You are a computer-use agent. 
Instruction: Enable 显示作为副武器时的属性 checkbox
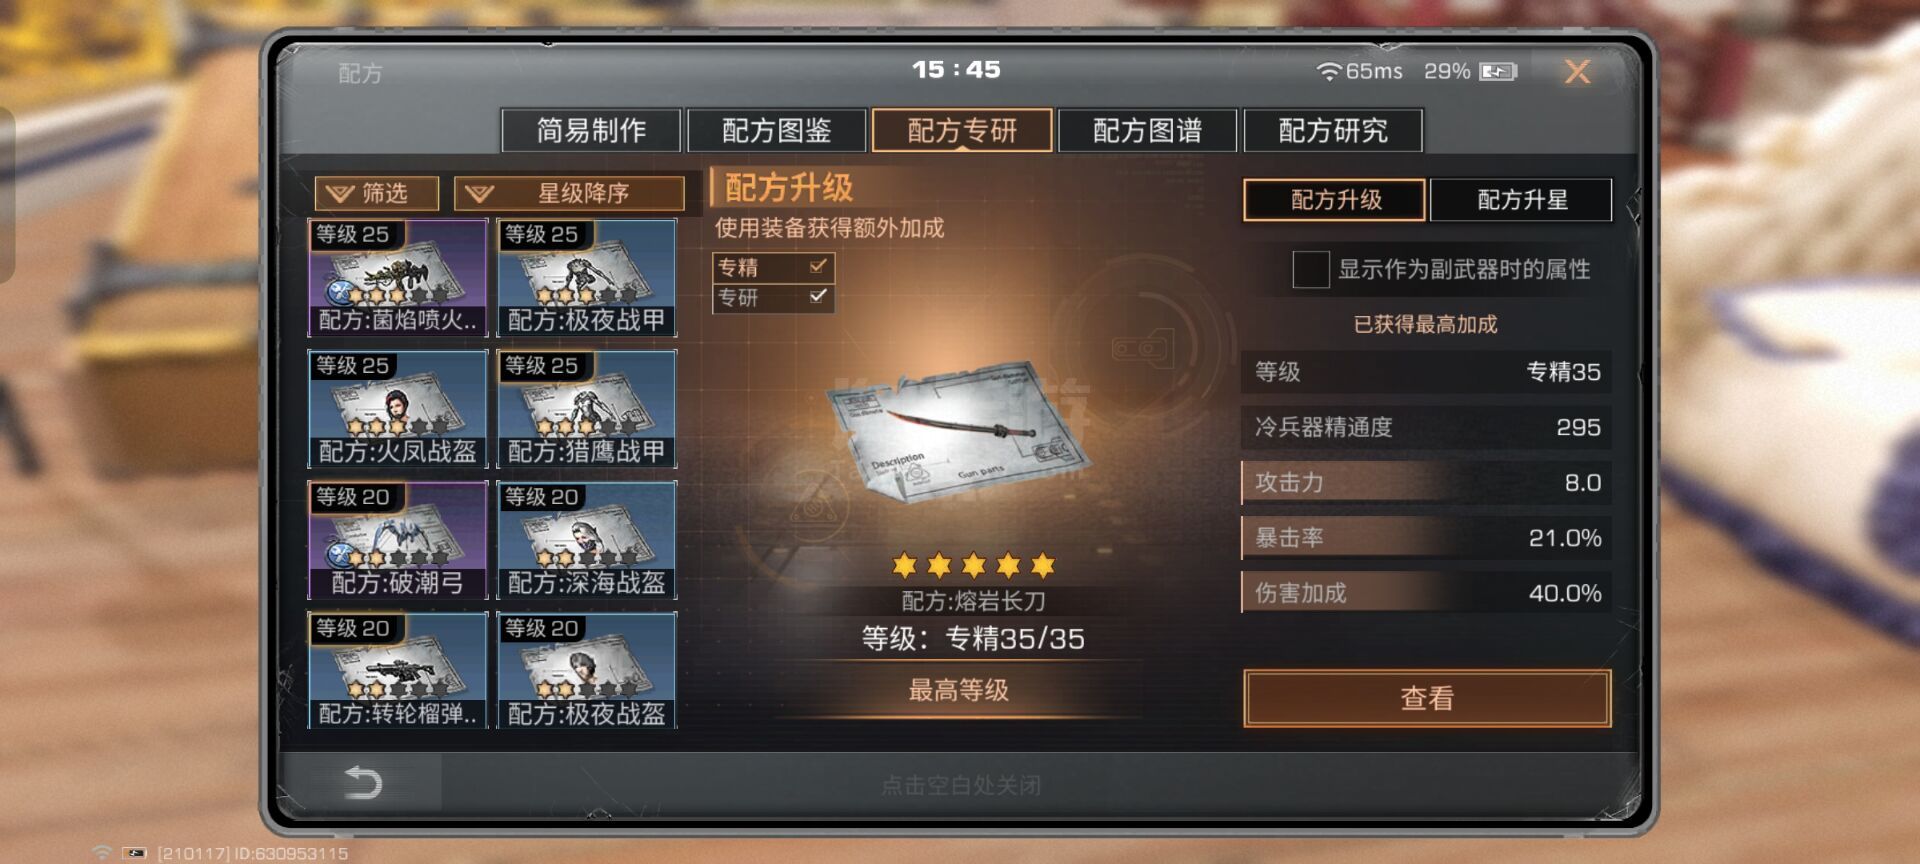tap(1310, 269)
